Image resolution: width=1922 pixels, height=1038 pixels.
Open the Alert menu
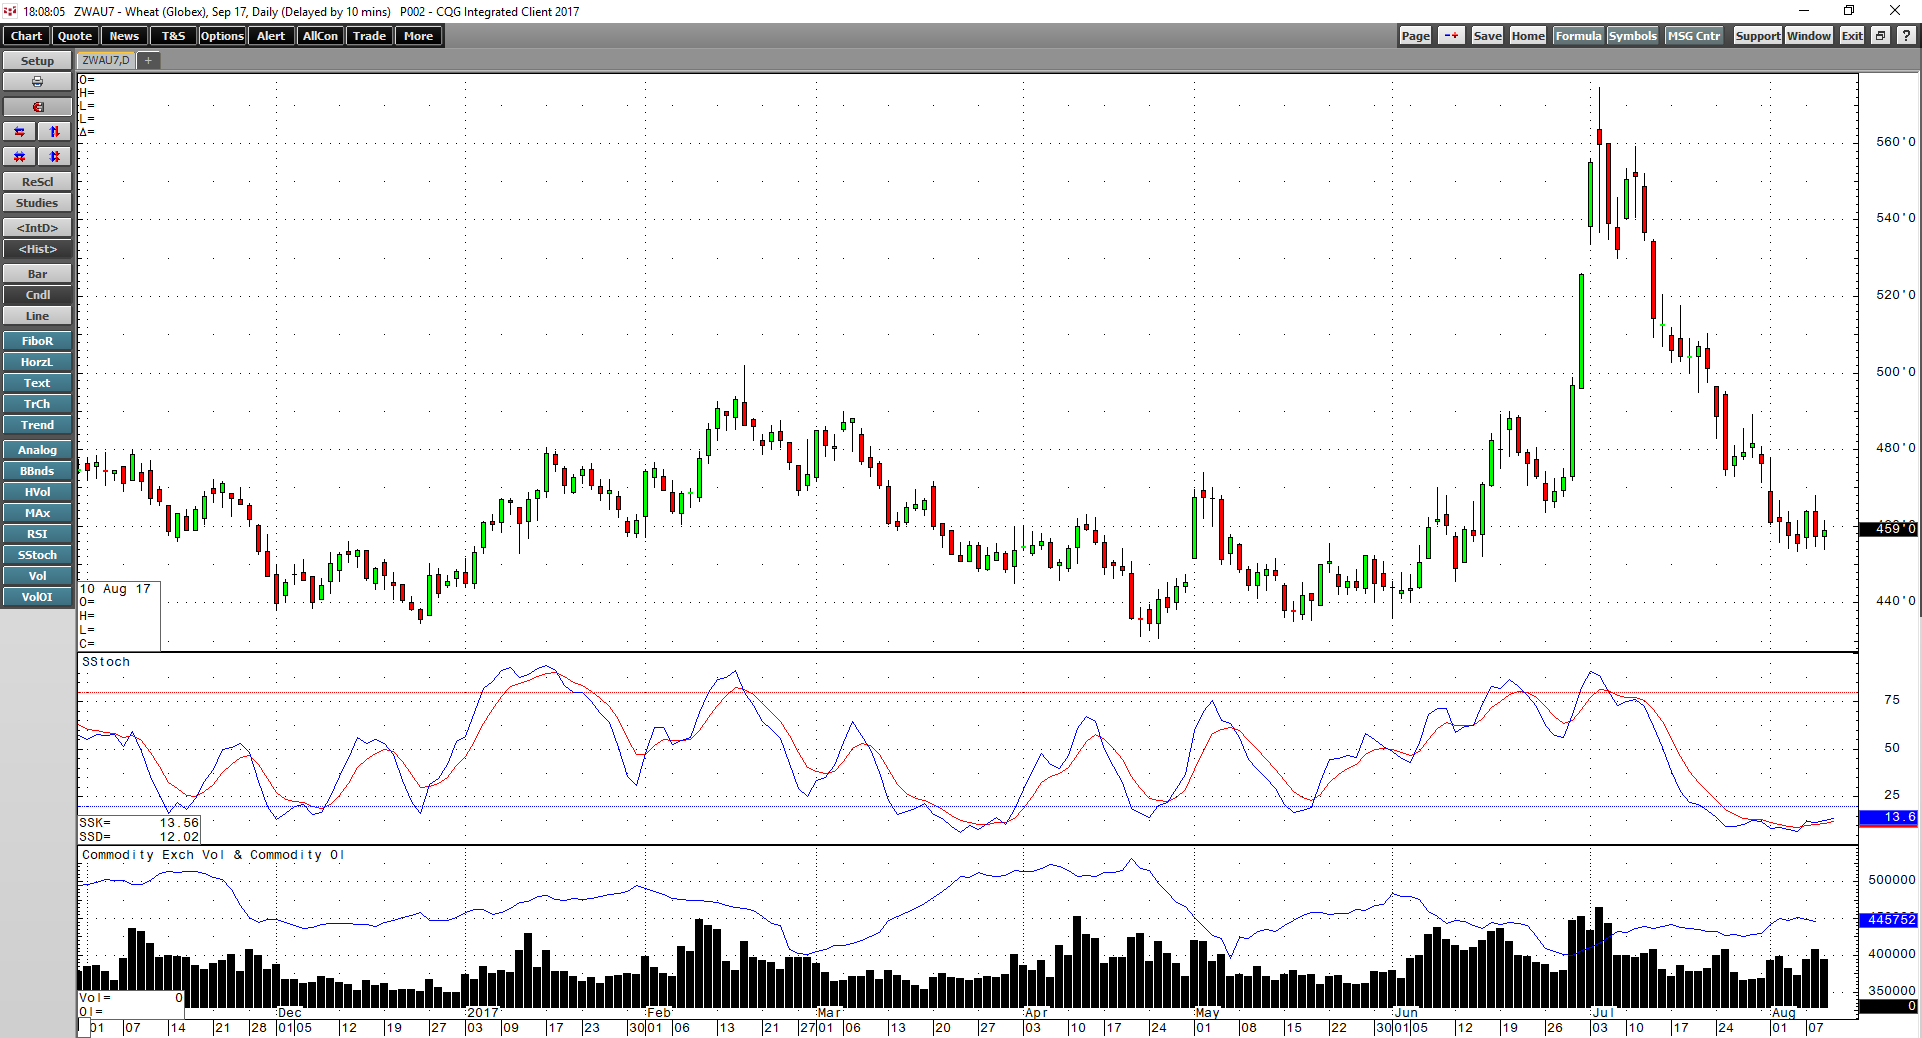coord(271,36)
